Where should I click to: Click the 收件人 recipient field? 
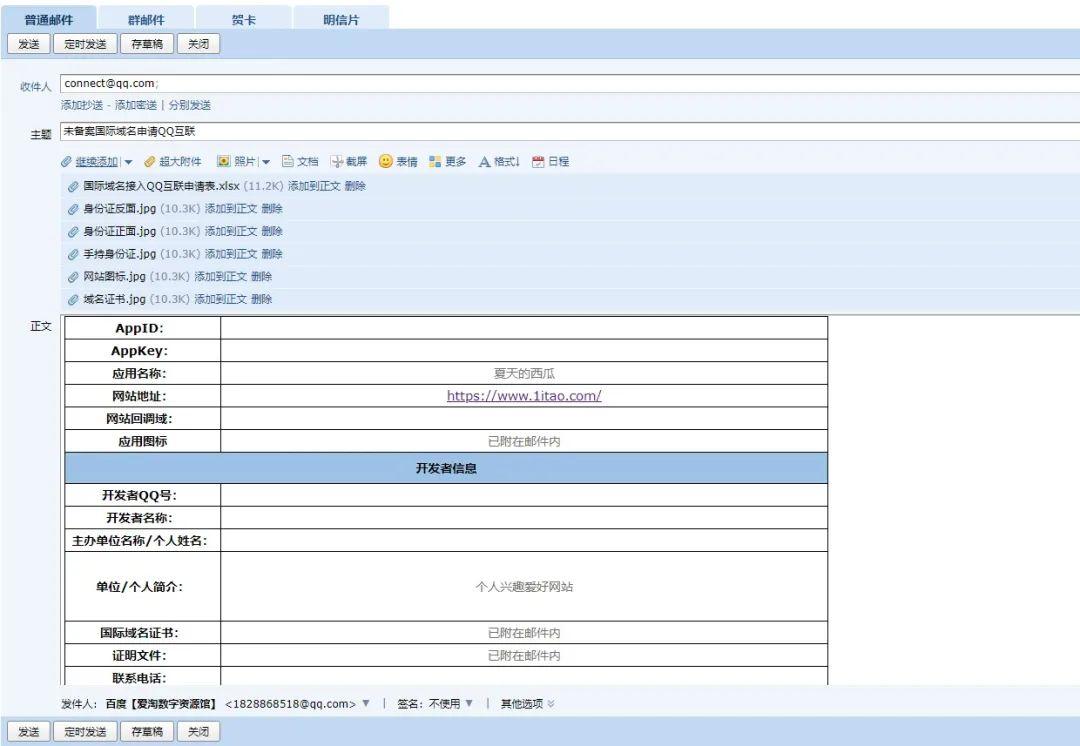(x=570, y=83)
